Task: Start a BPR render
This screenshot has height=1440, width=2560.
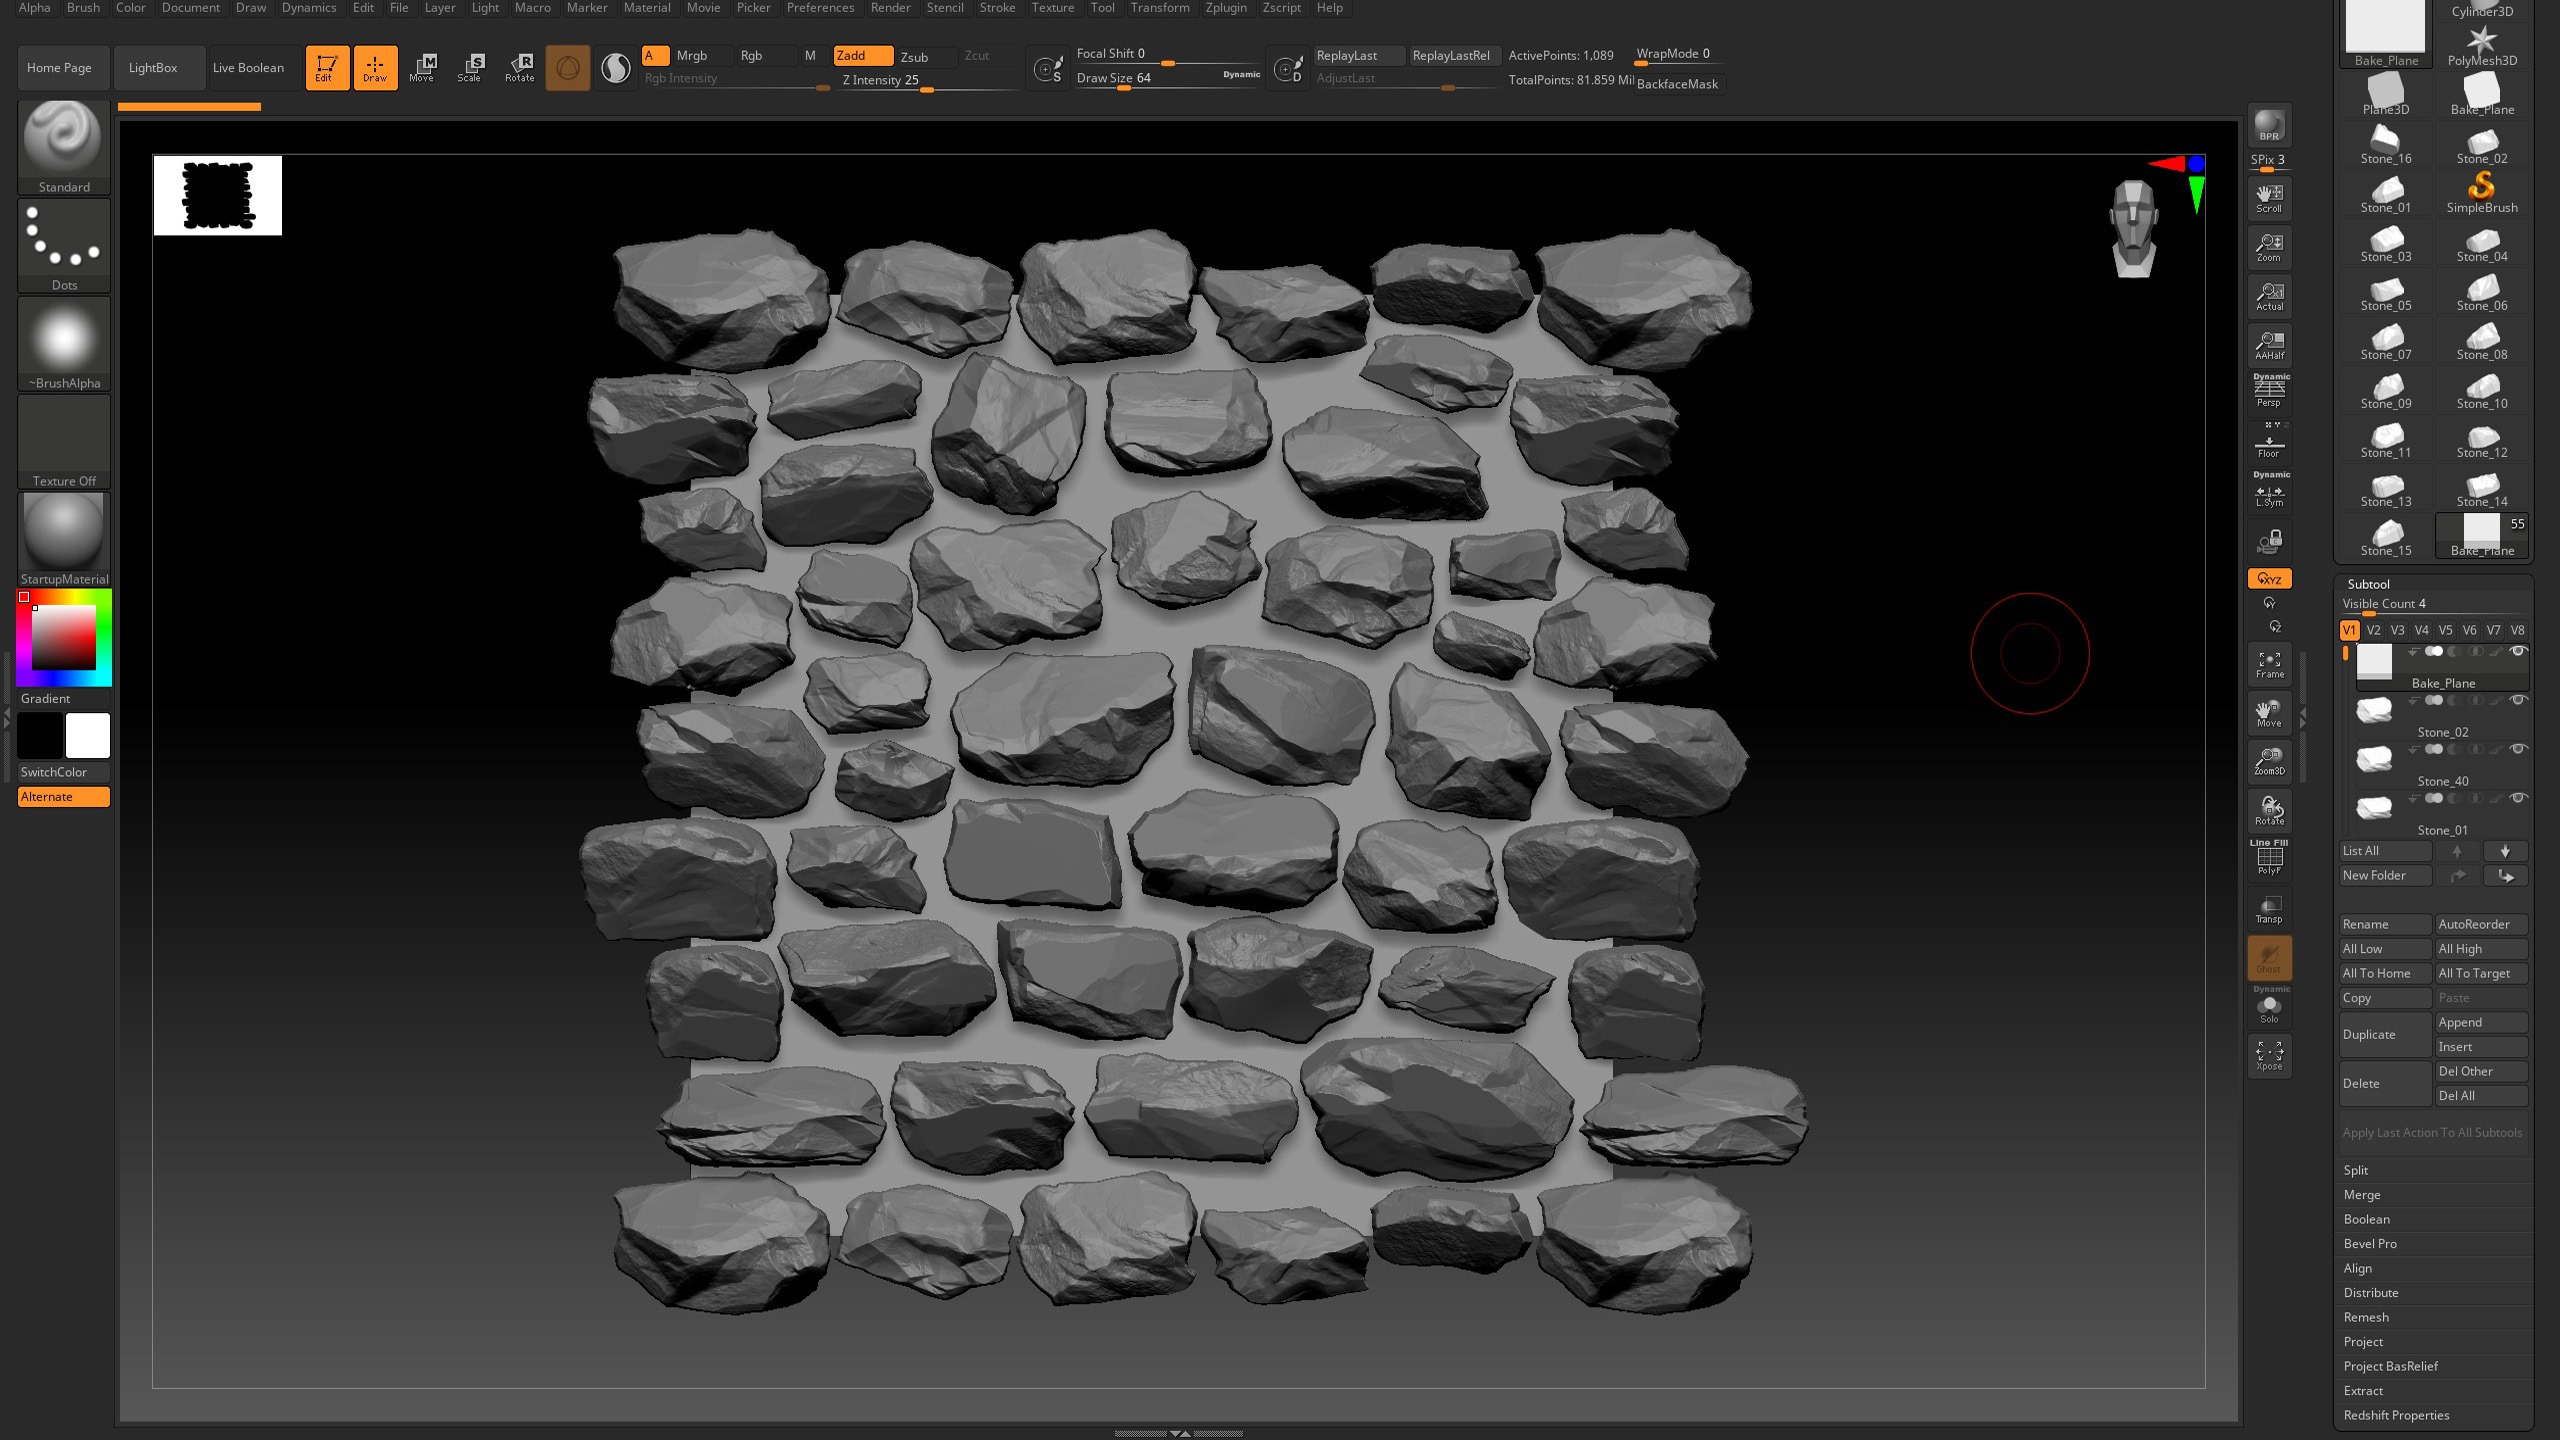Action: pyautogui.click(x=2269, y=126)
